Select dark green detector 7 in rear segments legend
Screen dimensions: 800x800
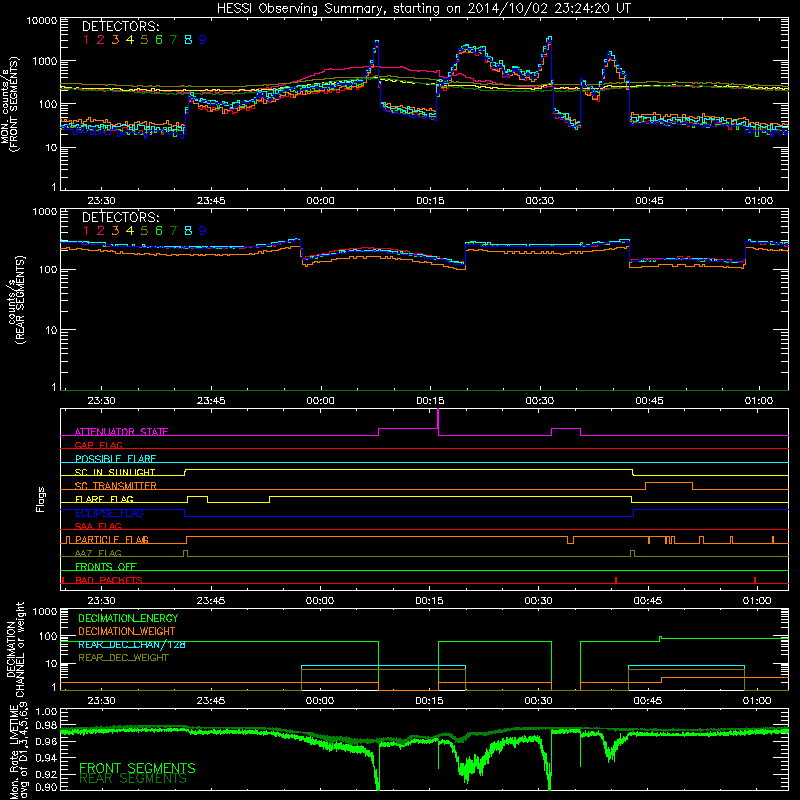pyautogui.click(x=173, y=231)
